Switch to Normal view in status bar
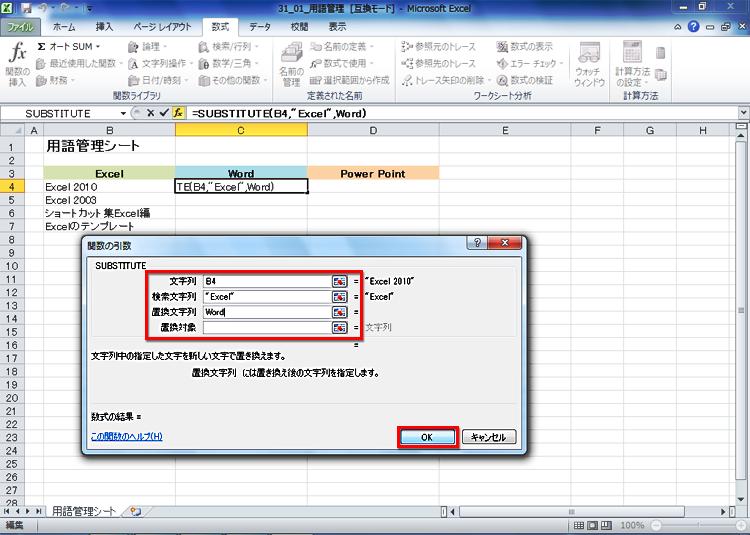The image size is (750, 535). [x=578, y=525]
